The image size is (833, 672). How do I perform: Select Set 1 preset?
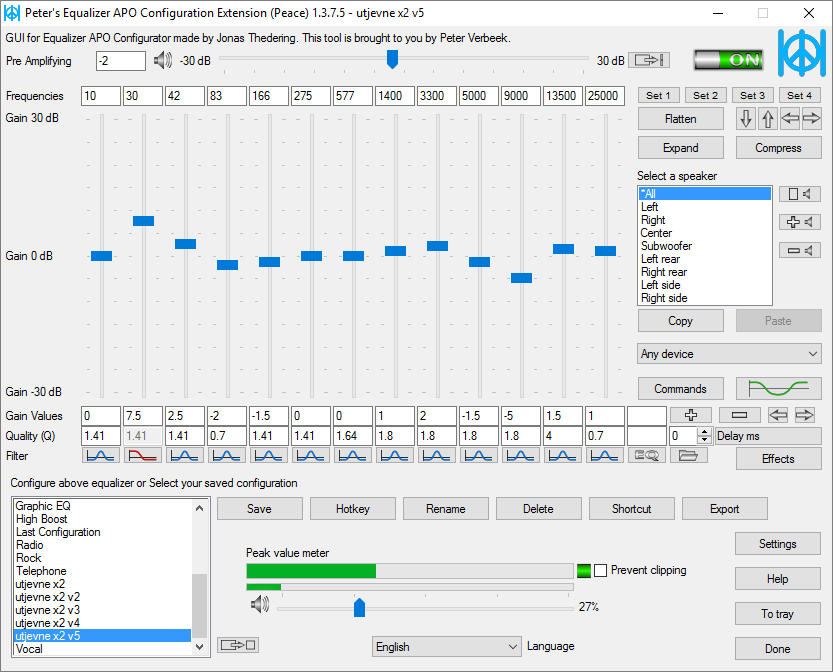point(658,96)
